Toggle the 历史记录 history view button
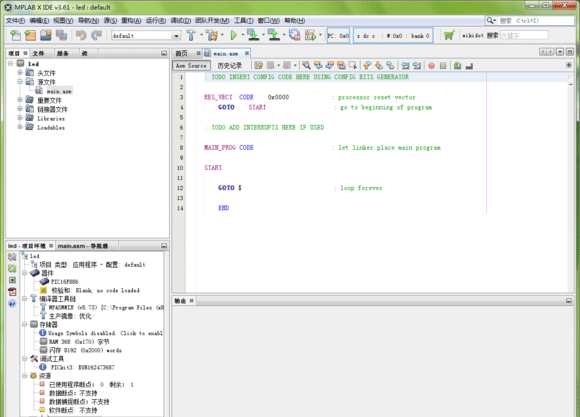 (229, 65)
